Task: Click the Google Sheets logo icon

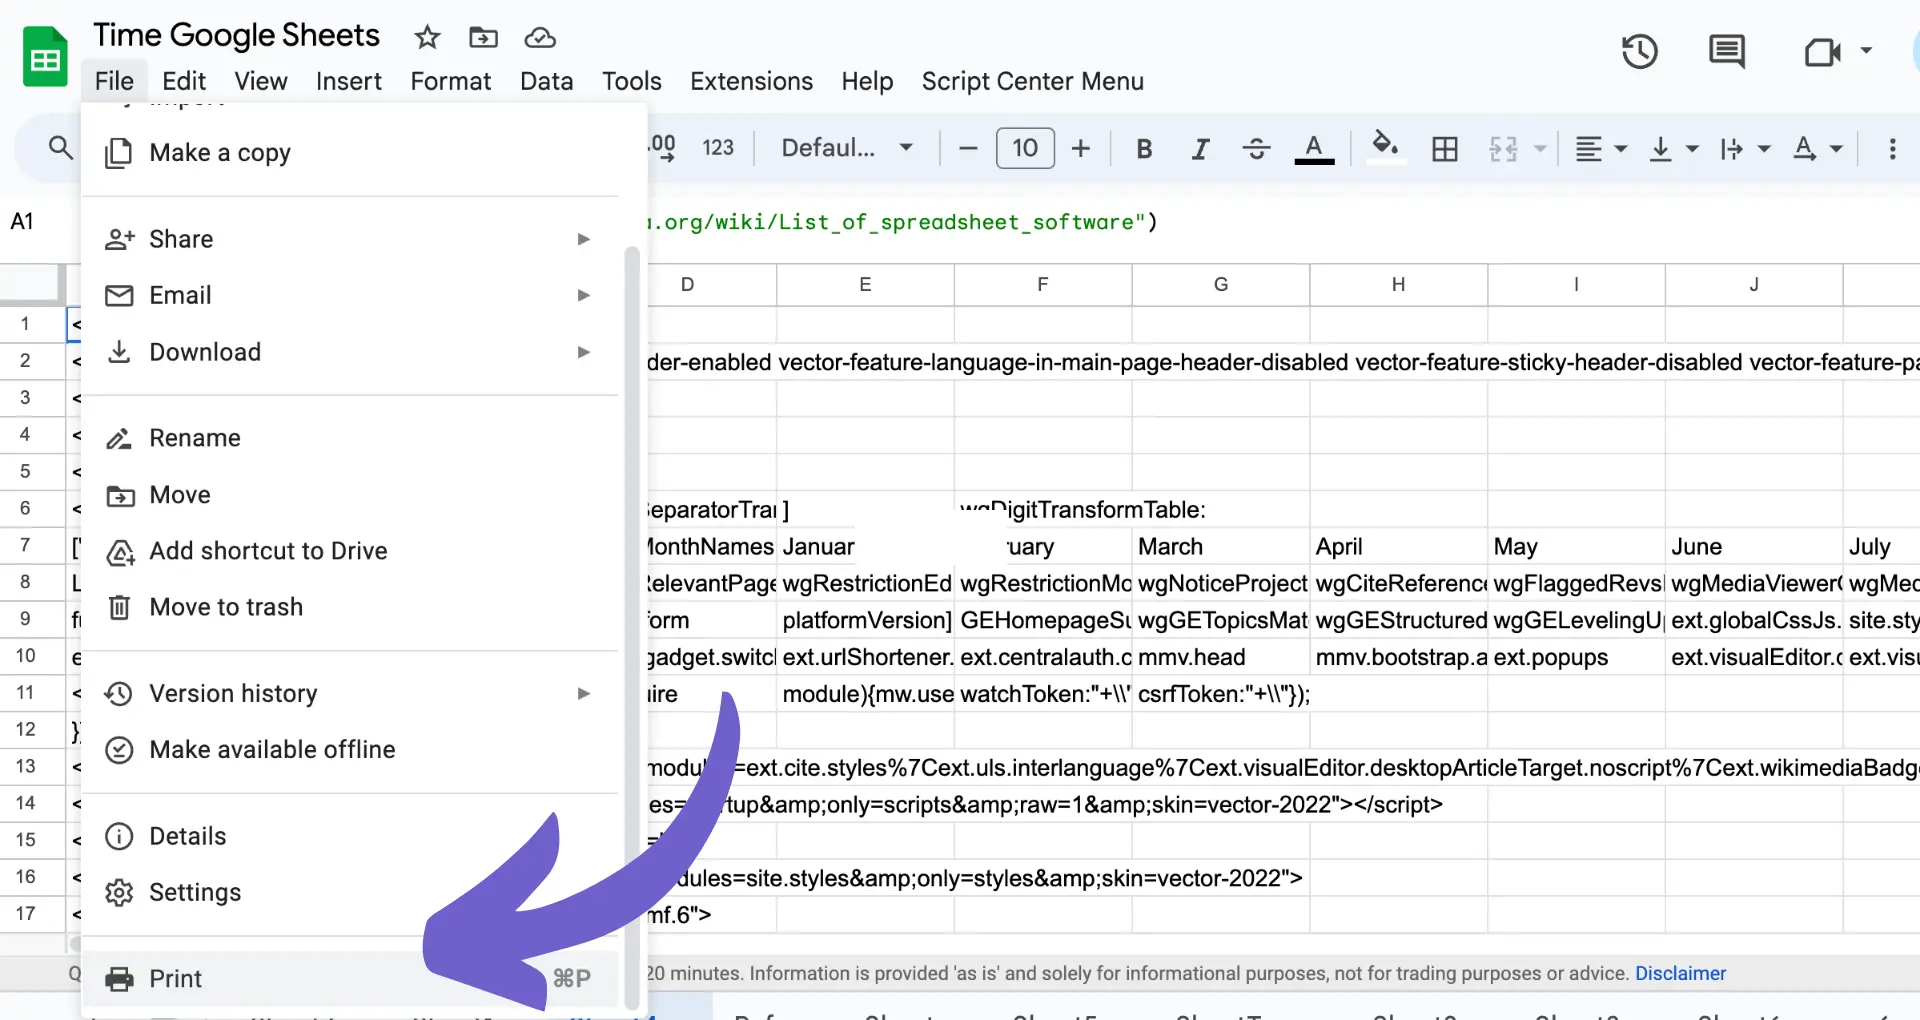Action: [45, 58]
